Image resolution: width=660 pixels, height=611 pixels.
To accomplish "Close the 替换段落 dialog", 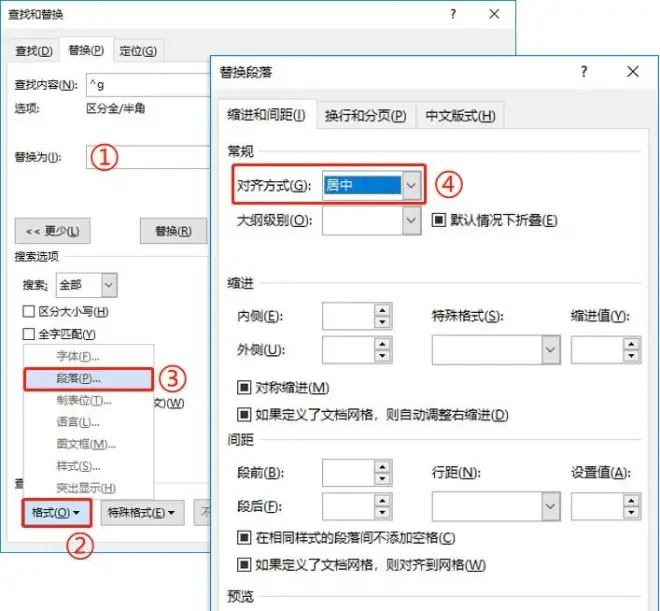I will coord(633,72).
